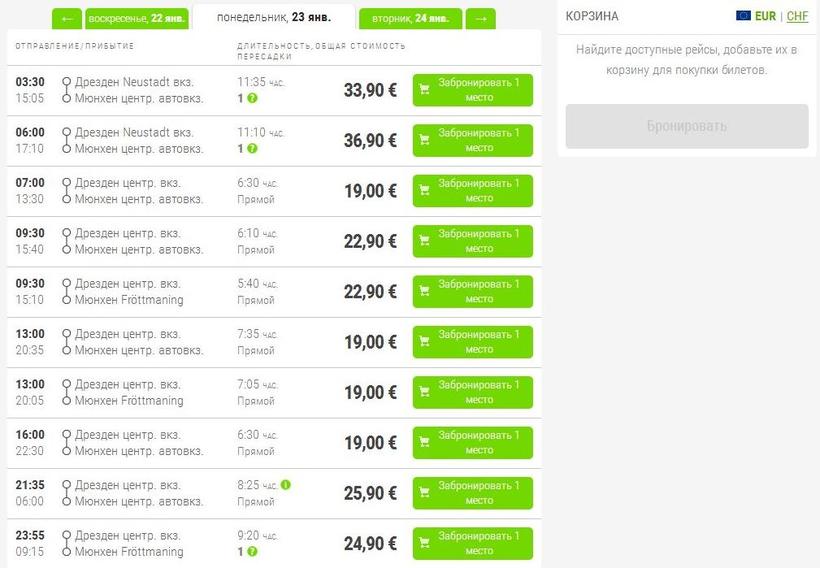Expand route details of 21:35 trip
Image resolution: width=820 pixels, height=568 pixels.
click(x=66, y=493)
